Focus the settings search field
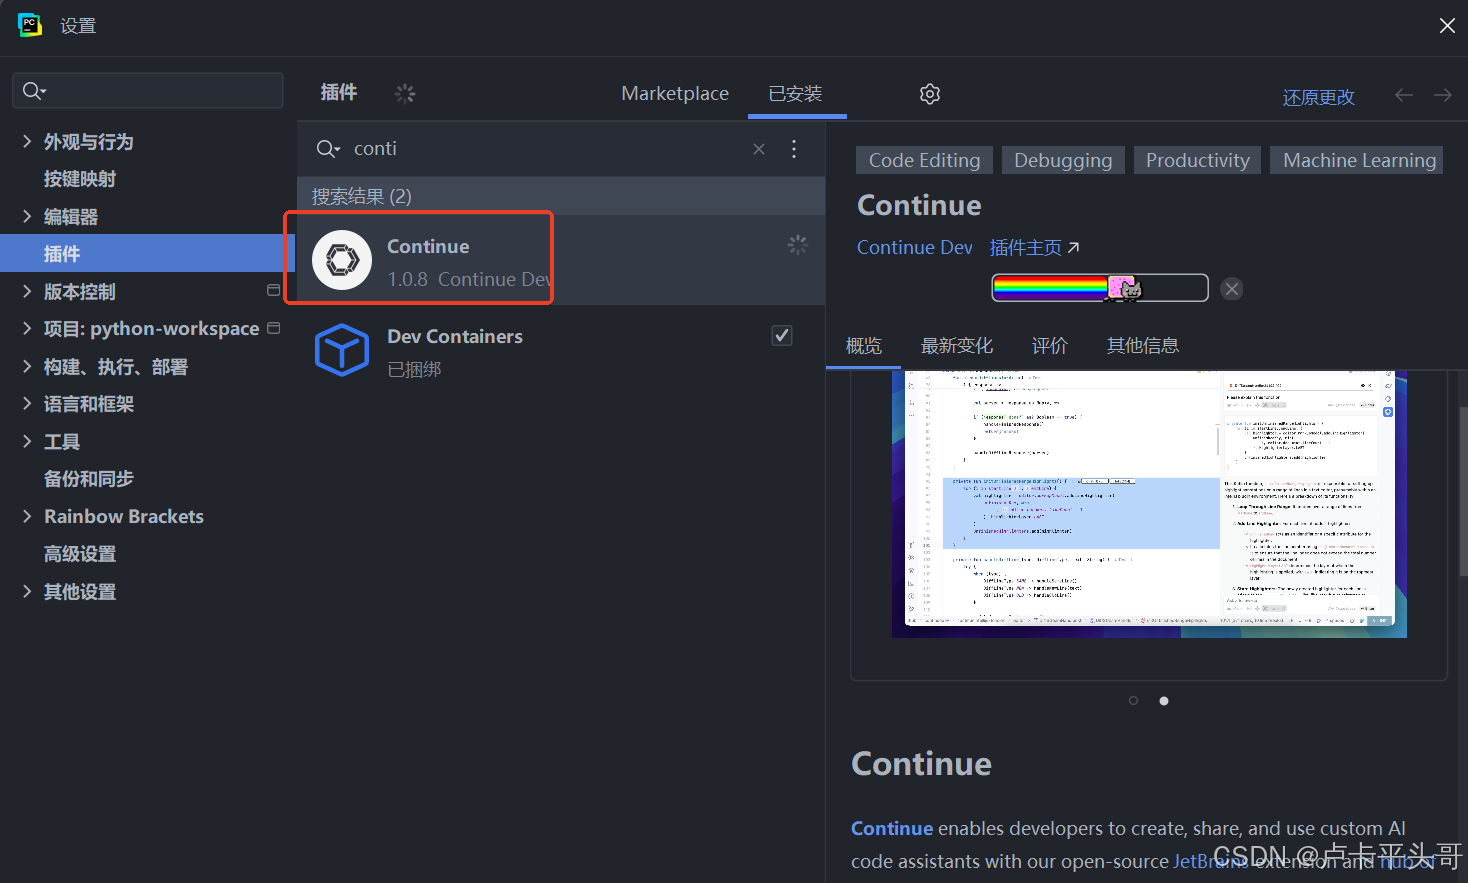Image resolution: width=1468 pixels, height=883 pixels. pyautogui.click(x=148, y=91)
